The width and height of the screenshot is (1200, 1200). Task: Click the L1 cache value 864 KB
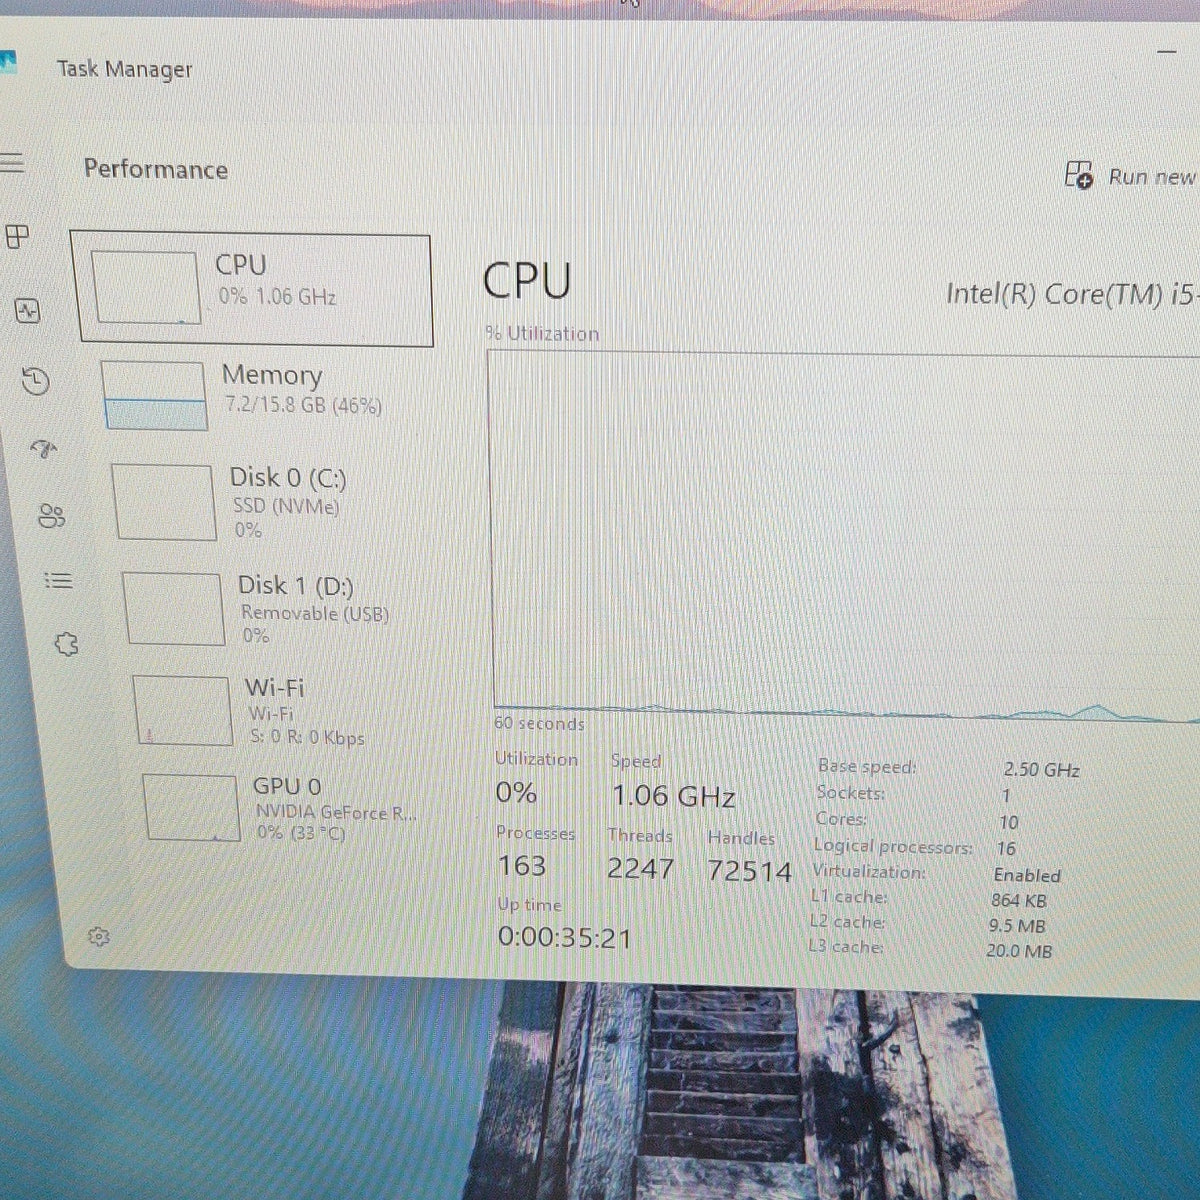(x=1019, y=900)
